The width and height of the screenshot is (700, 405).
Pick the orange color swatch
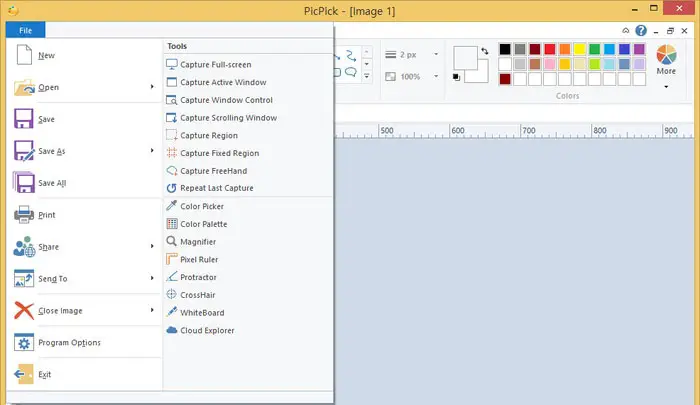pos(565,49)
